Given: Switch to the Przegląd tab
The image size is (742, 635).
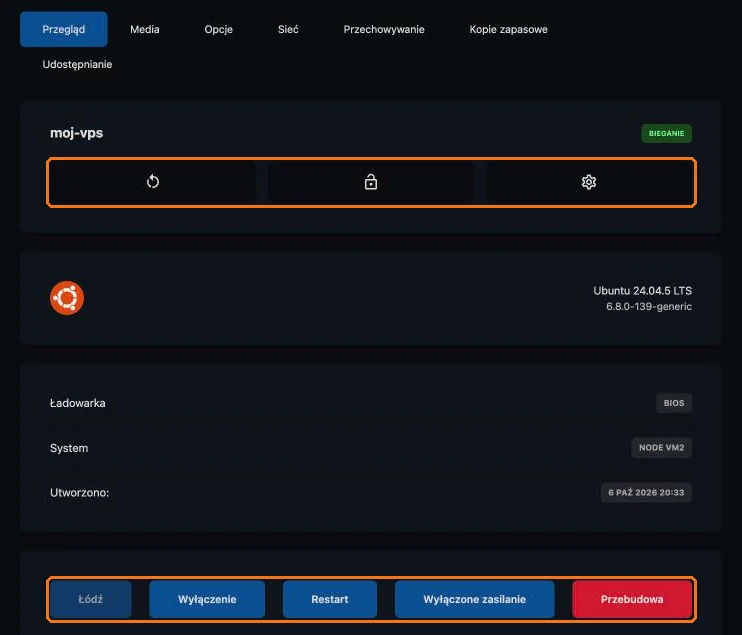Looking at the screenshot, I should point(63,29).
